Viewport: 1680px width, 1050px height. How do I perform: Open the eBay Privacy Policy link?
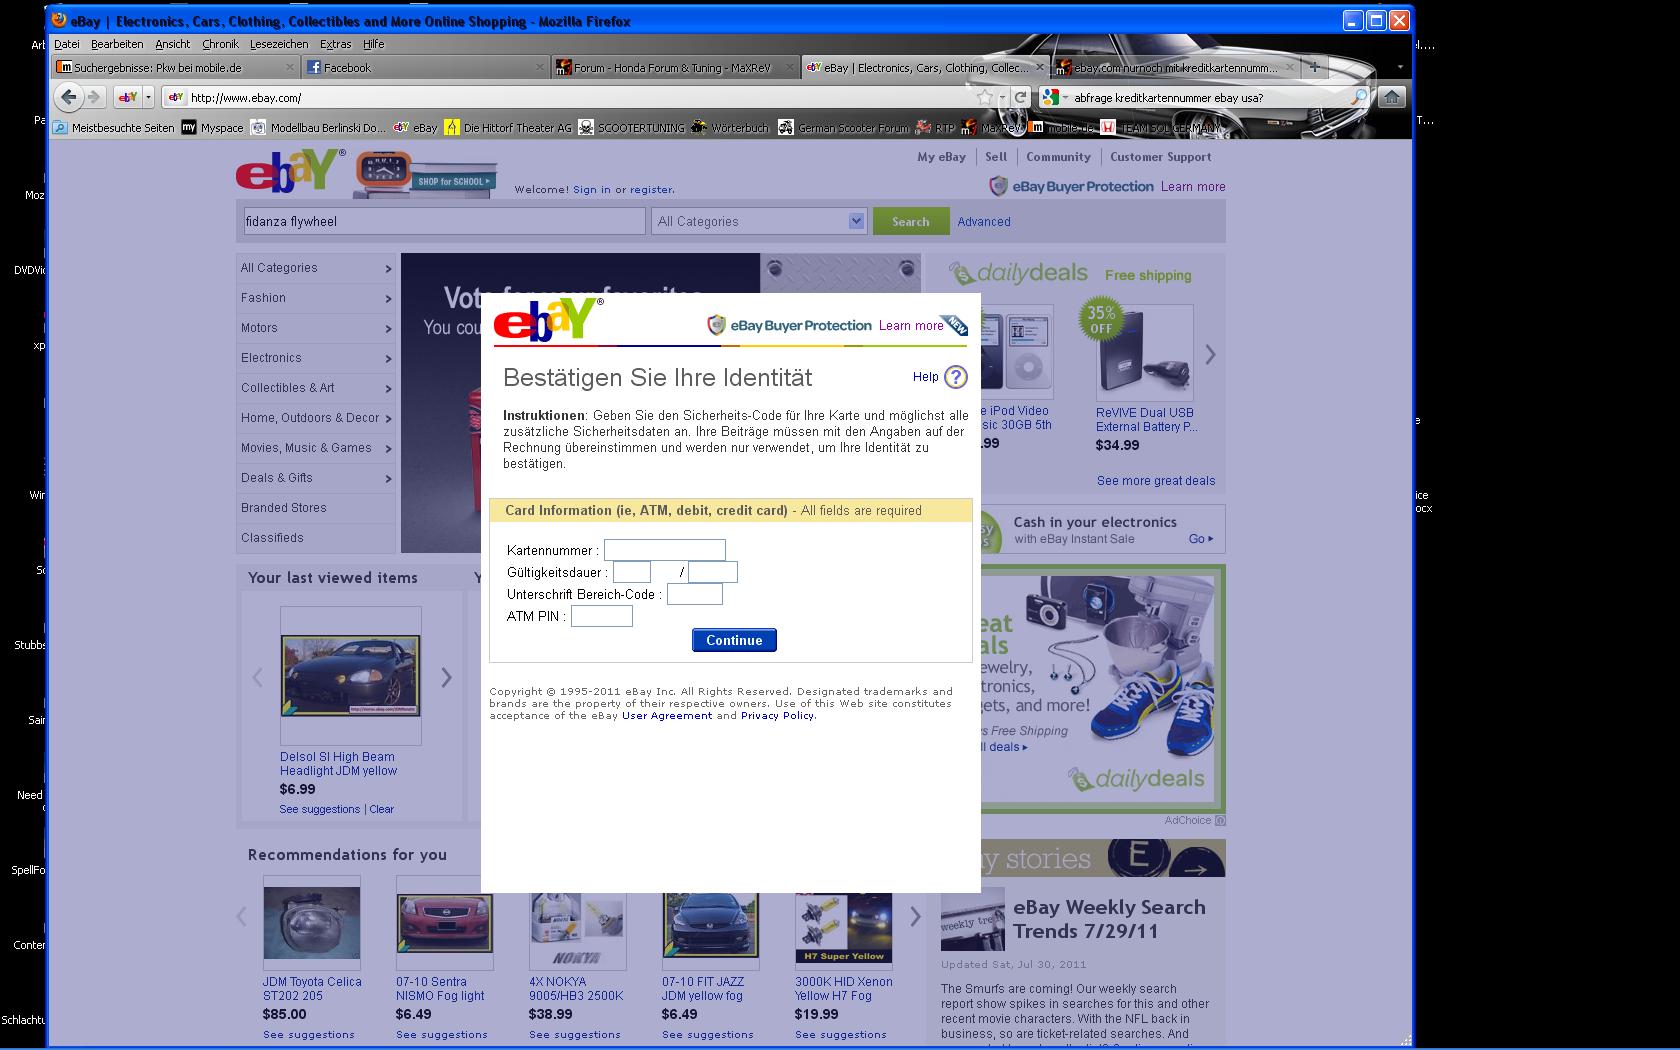pos(777,715)
